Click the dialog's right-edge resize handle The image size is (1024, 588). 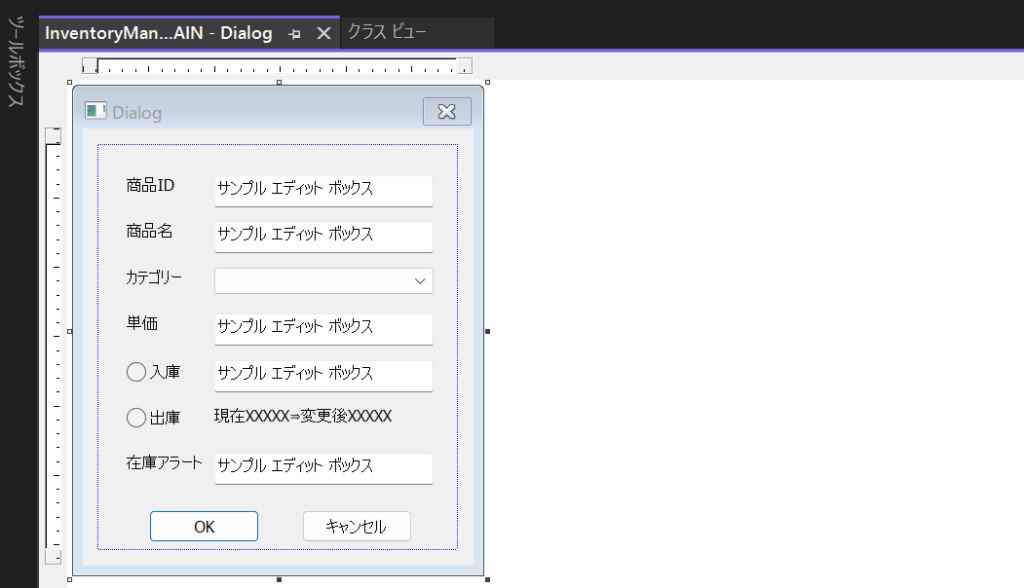coord(487,331)
